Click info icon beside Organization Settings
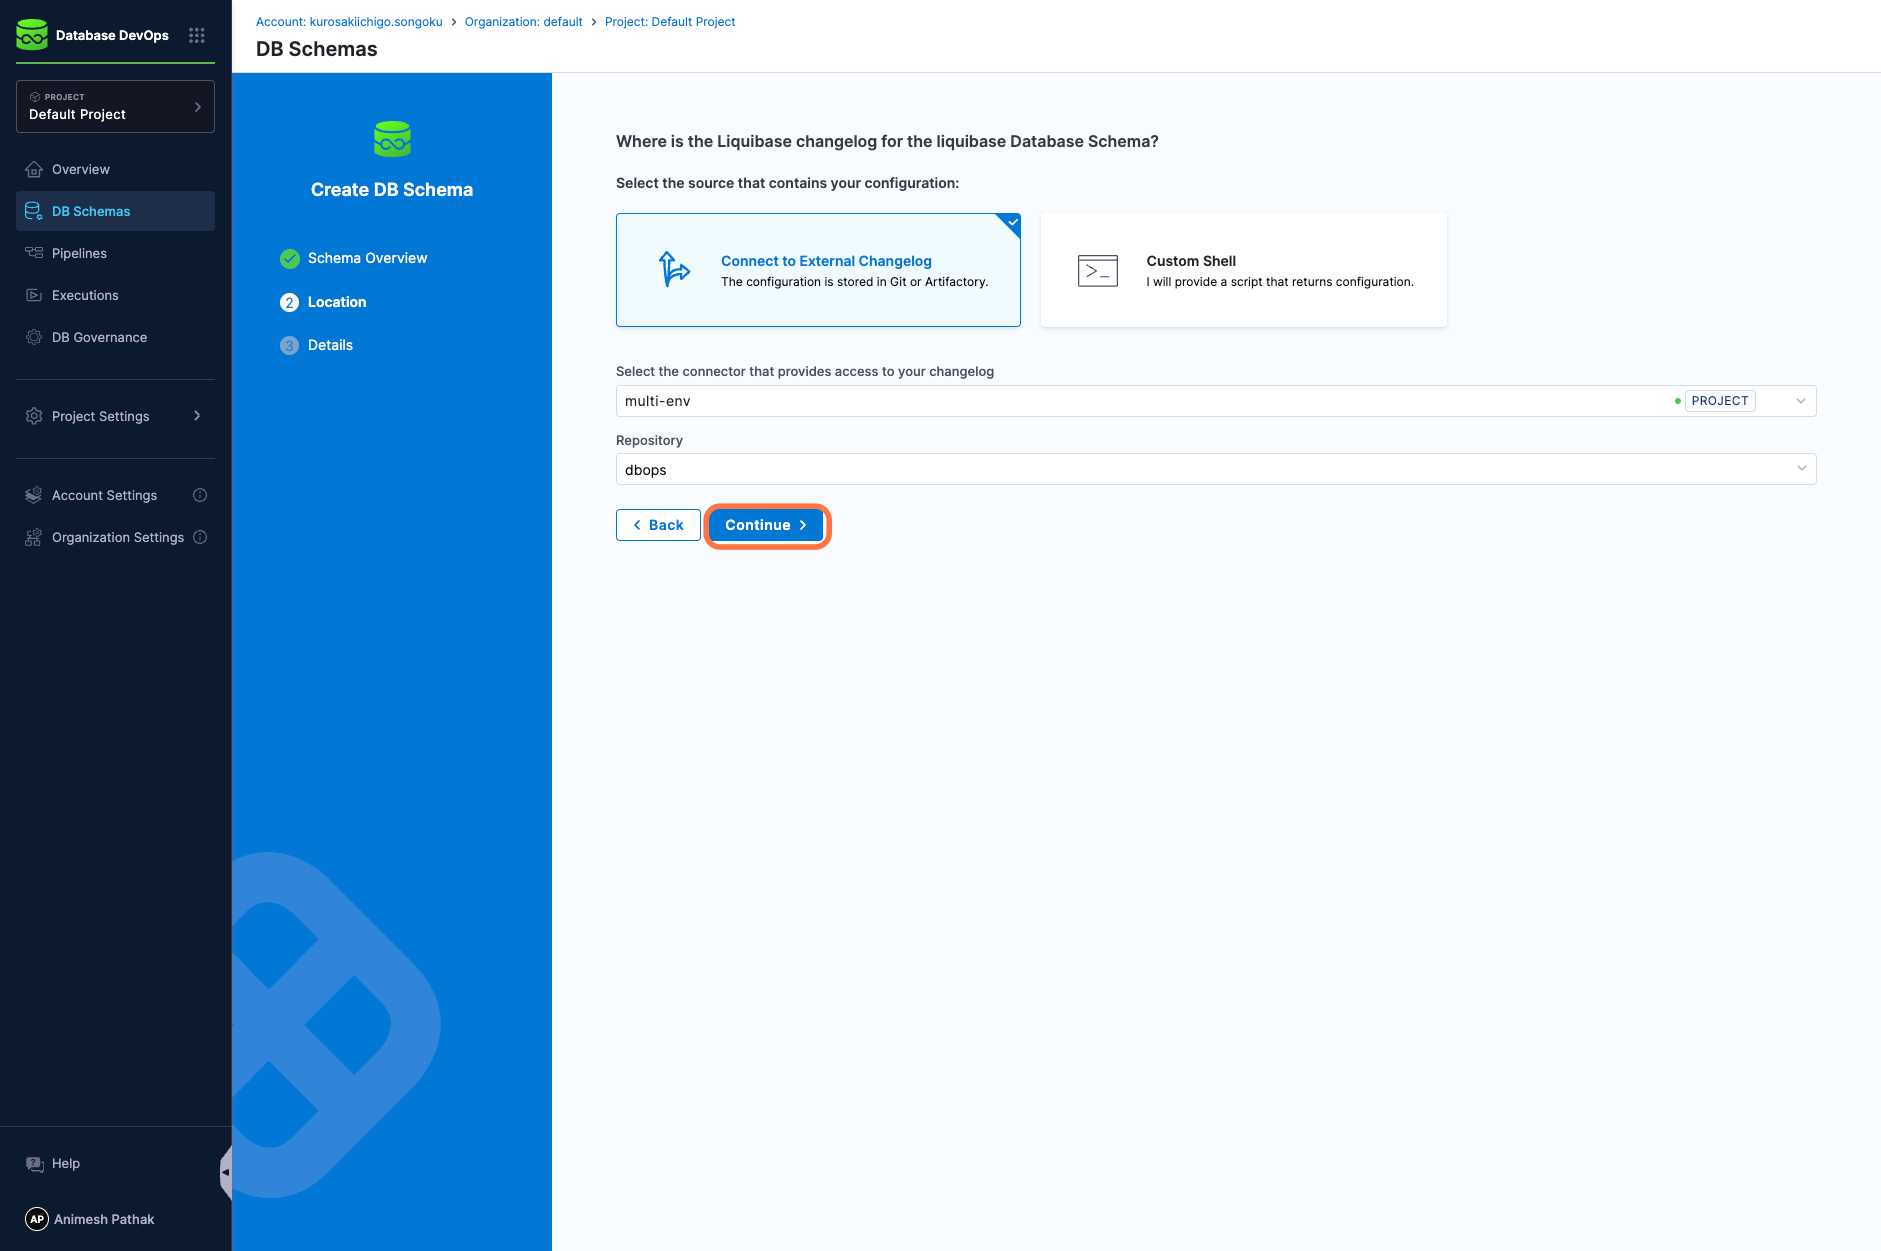Image resolution: width=1881 pixels, height=1251 pixels. [200, 537]
